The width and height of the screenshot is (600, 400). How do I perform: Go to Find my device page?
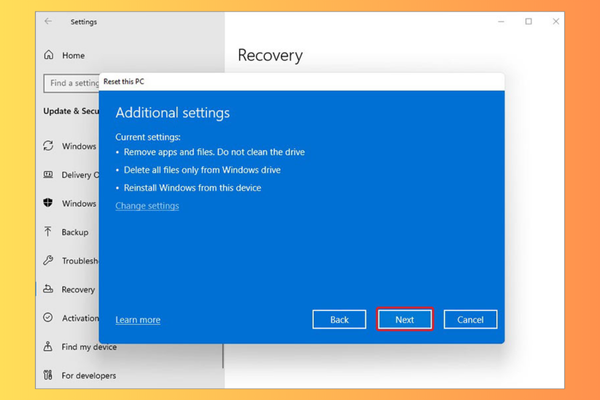(x=89, y=347)
